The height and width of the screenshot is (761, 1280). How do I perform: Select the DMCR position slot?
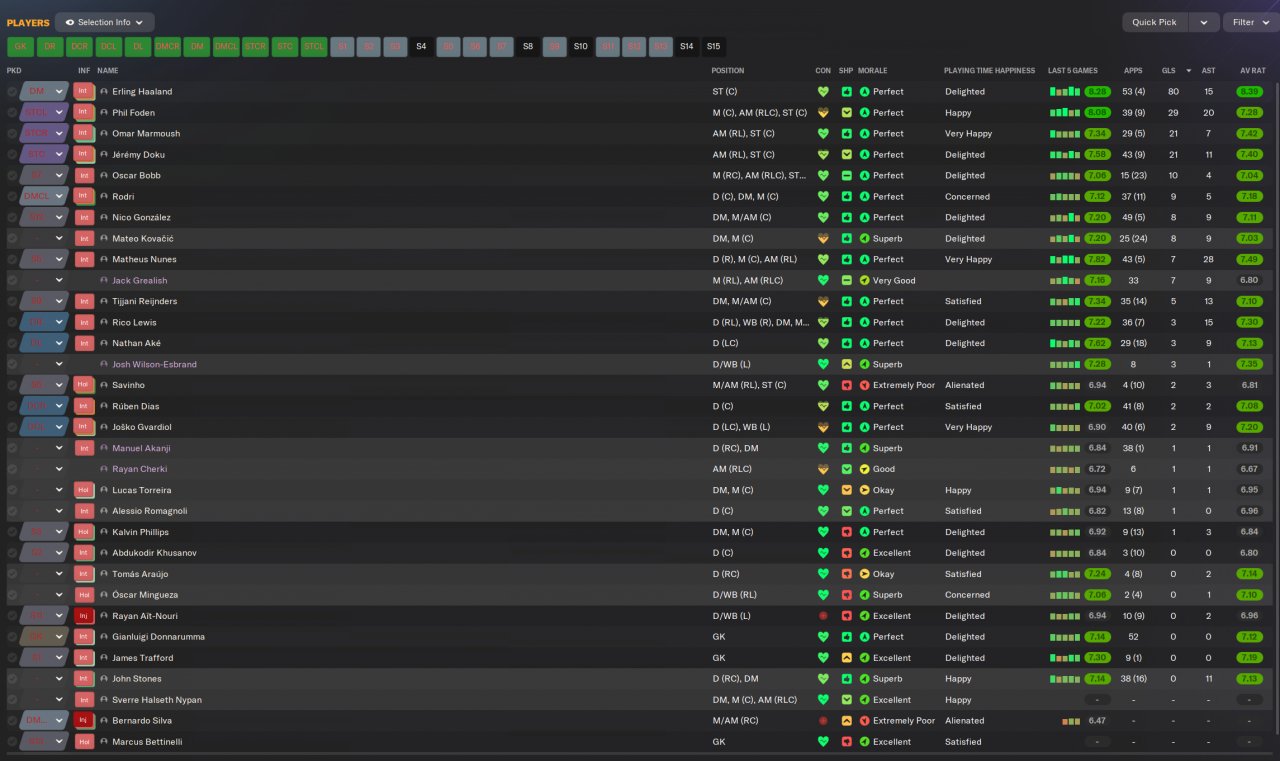tap(167, 46)
